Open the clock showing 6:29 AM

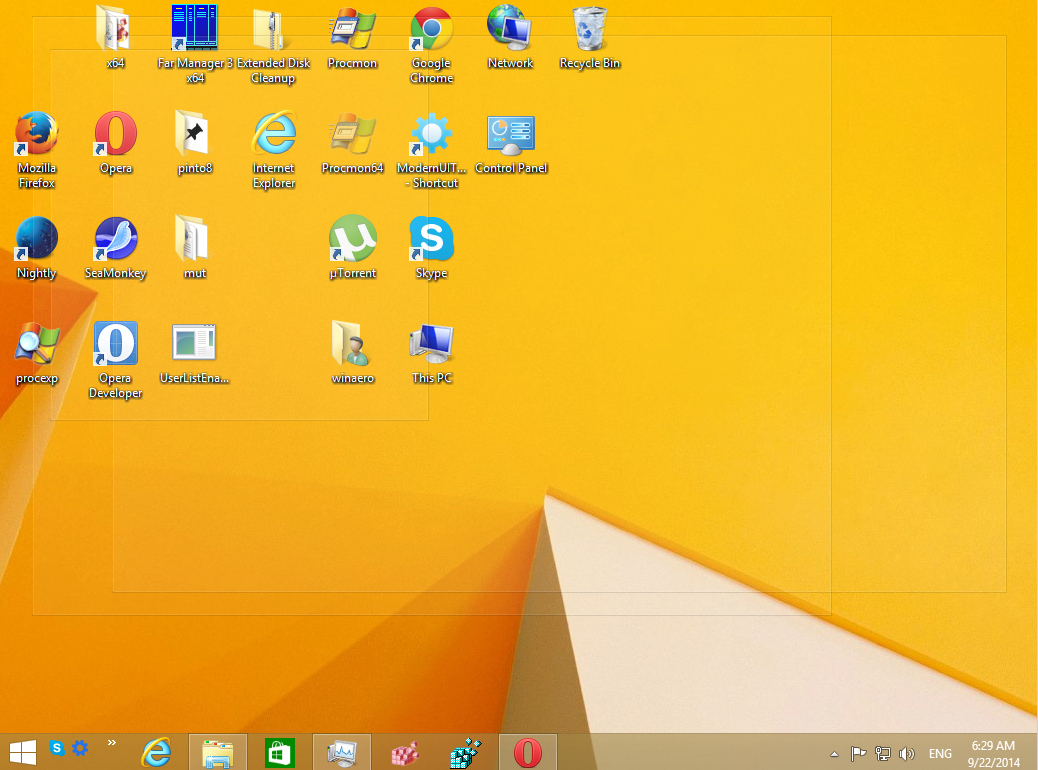point(994,753)
